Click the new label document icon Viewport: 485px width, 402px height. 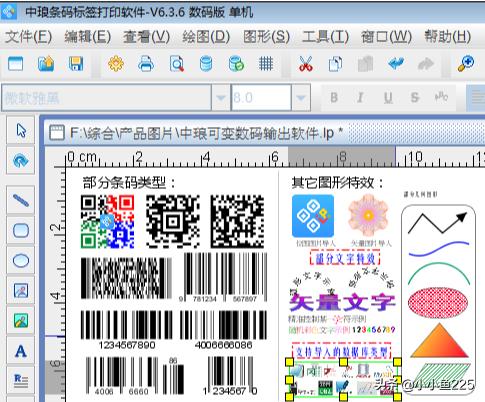click(15, 64)
